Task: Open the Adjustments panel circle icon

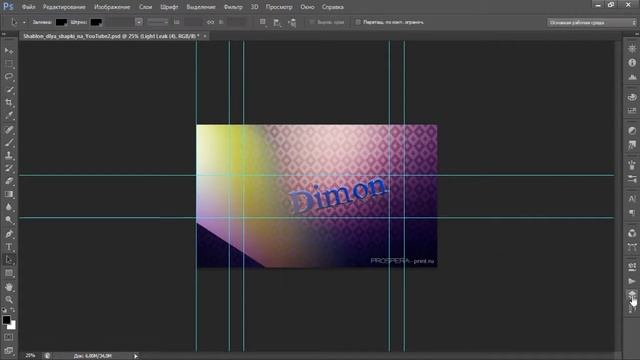Action: (x=632, y=131)
